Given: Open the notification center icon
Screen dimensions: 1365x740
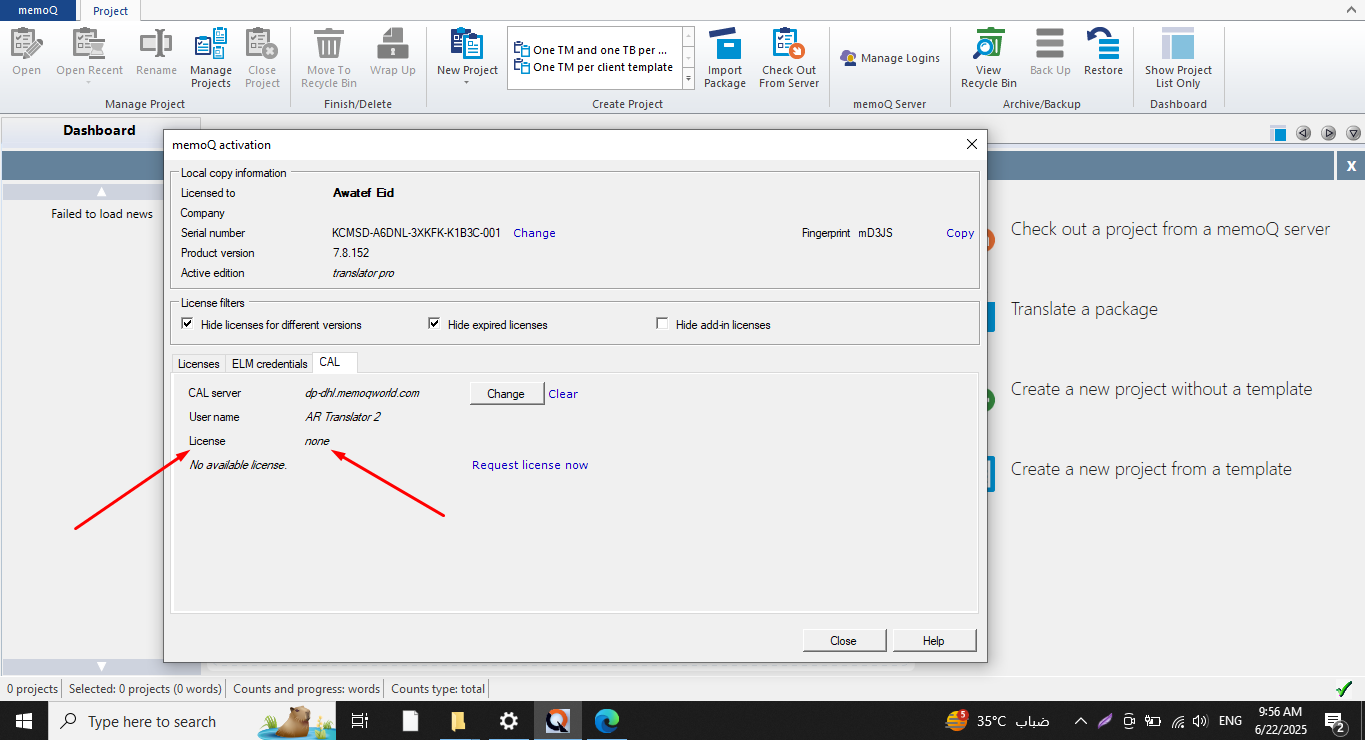Looking at the screenshot, I should coord(1334,721).
